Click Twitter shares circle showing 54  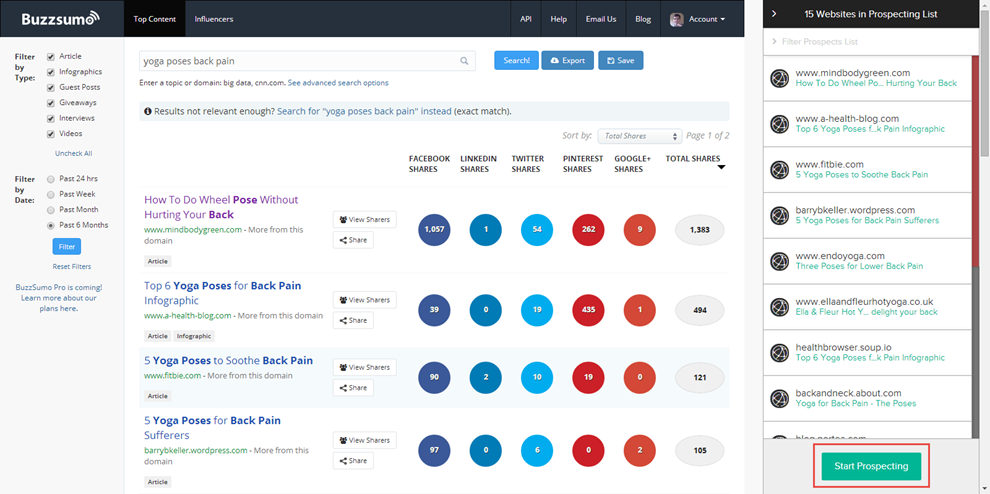click(x=537, y=230)
